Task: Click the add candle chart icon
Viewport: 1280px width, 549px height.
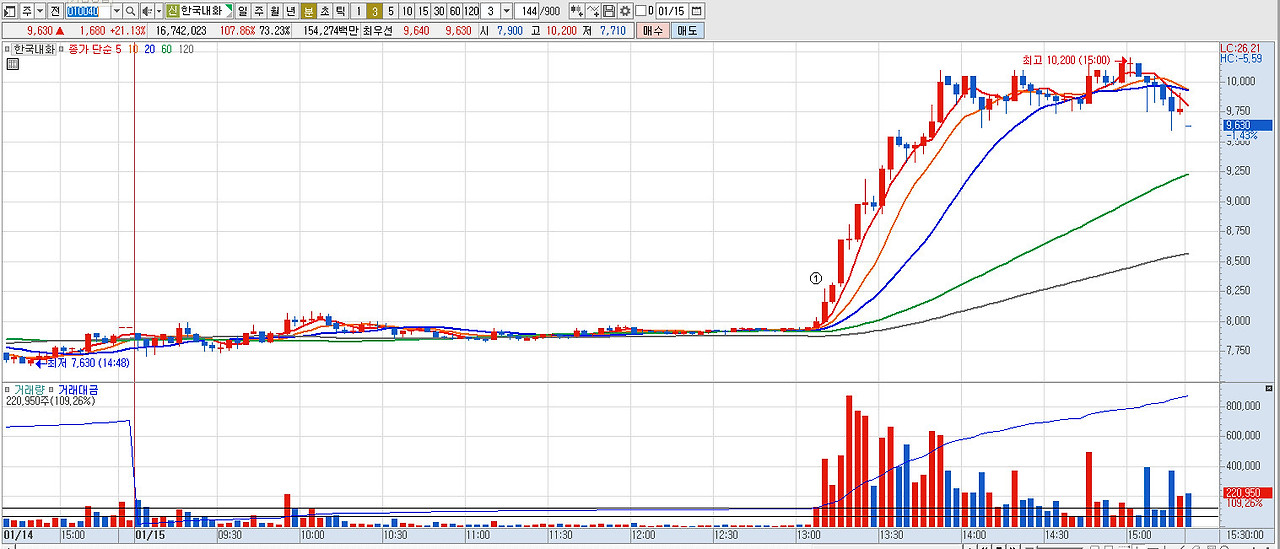Action: tap(577, 11)
